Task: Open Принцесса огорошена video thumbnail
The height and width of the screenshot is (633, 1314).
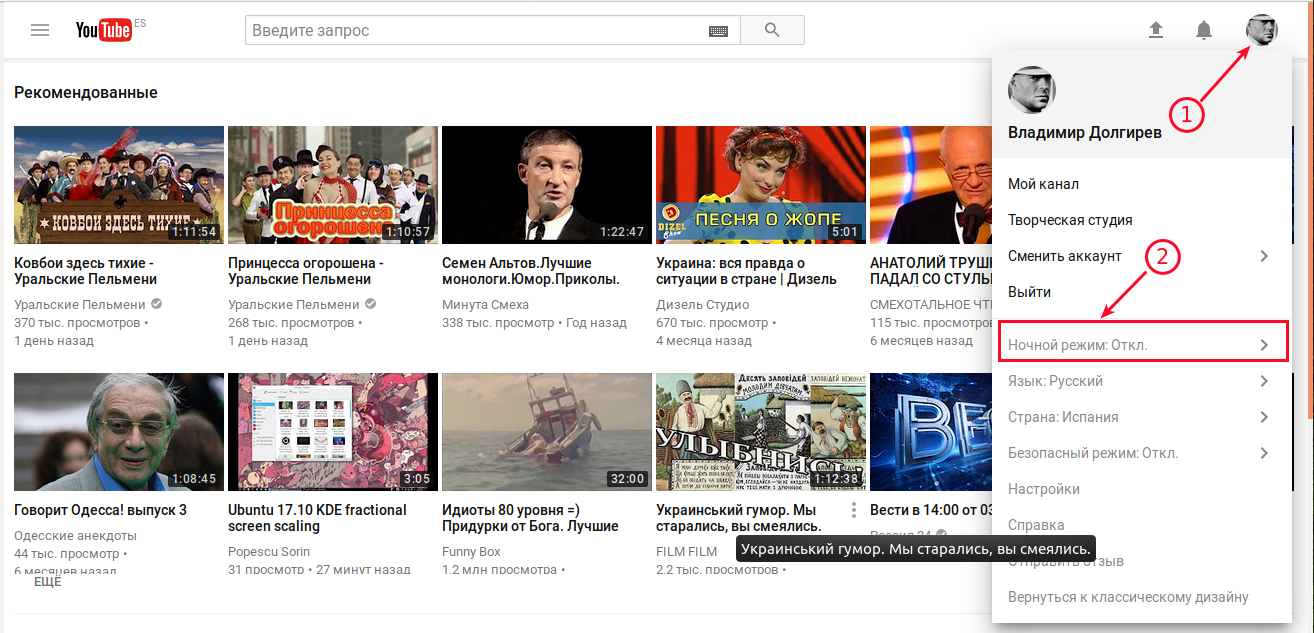Action: coord(333,185)
